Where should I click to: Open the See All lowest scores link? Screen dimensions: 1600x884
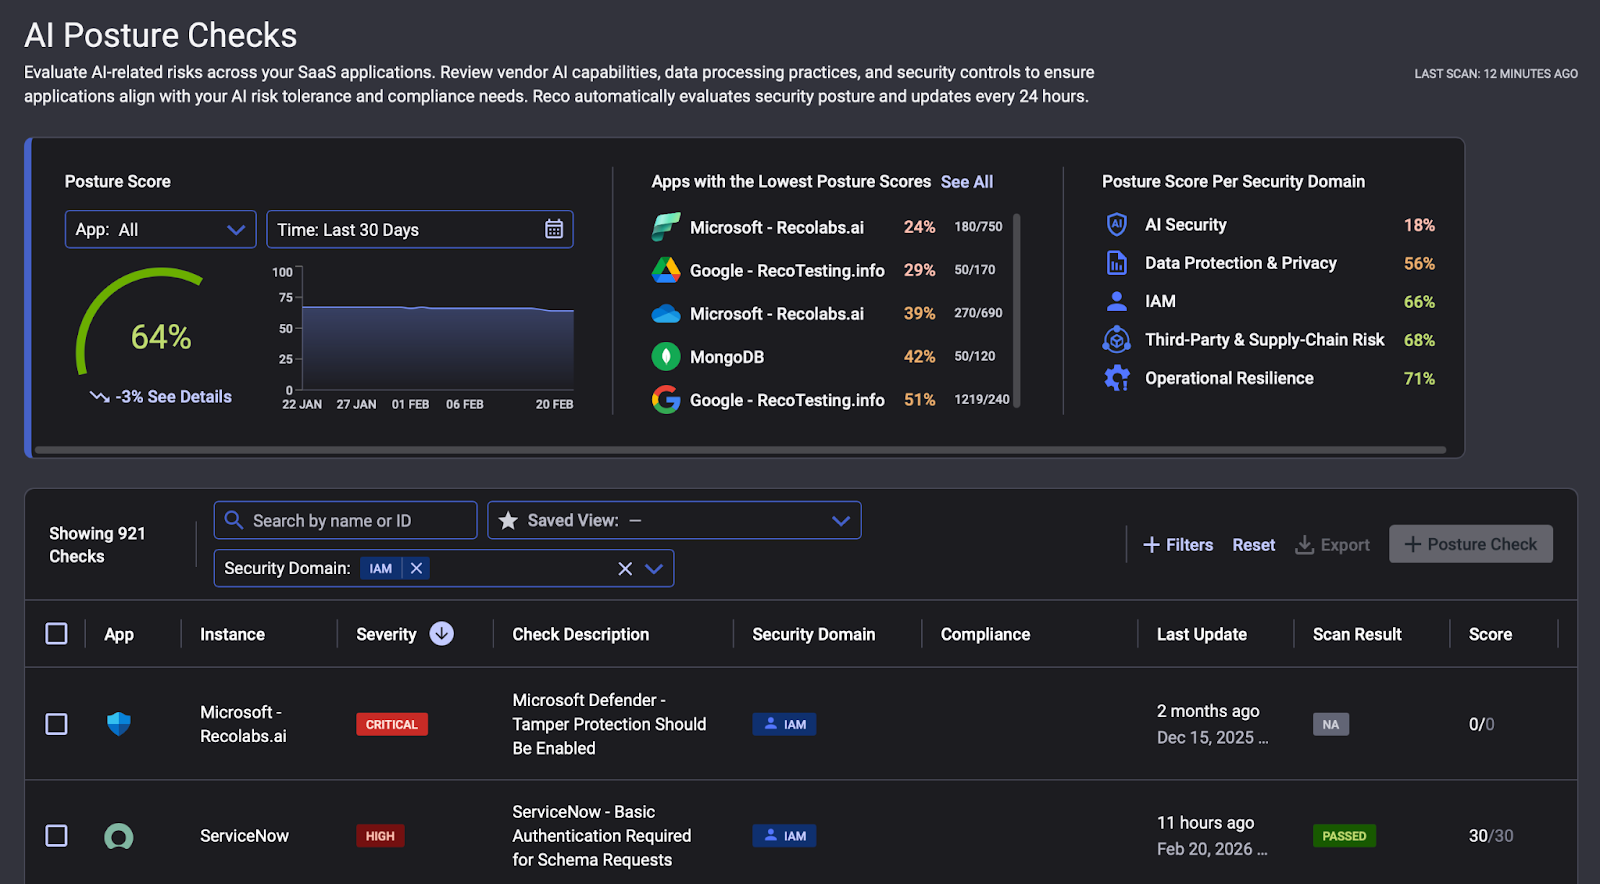pos(966,182)
